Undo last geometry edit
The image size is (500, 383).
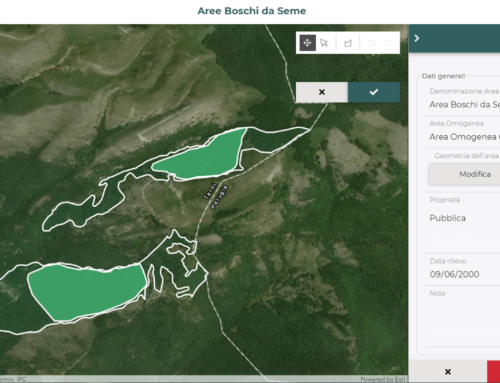(x=372, y=43)
